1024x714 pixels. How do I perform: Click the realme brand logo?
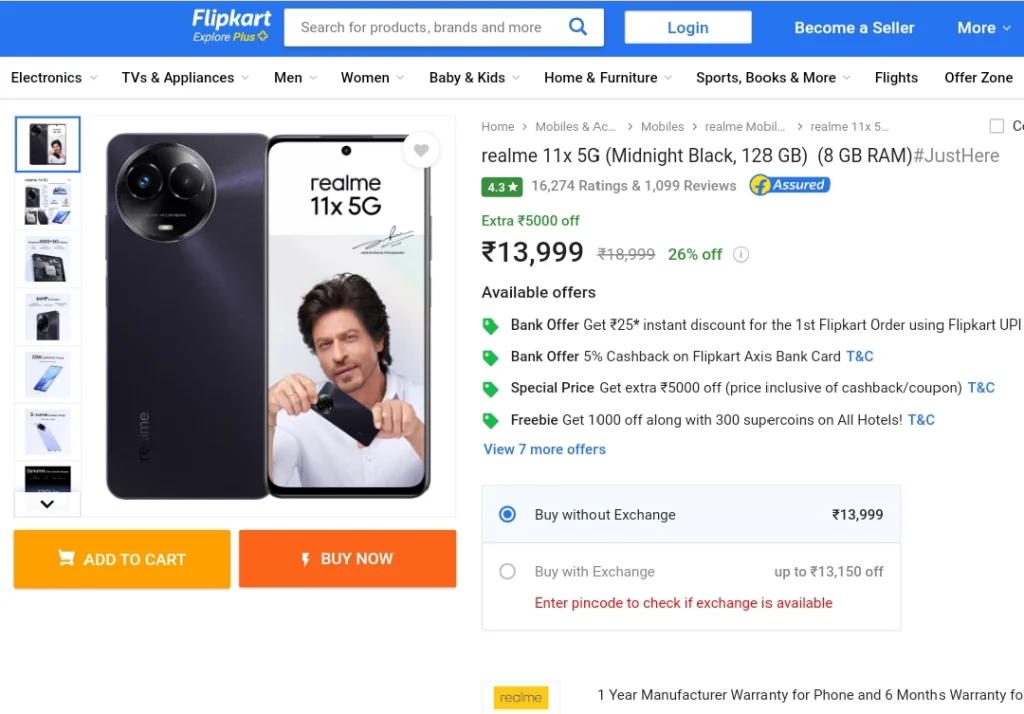coord(520,697)
